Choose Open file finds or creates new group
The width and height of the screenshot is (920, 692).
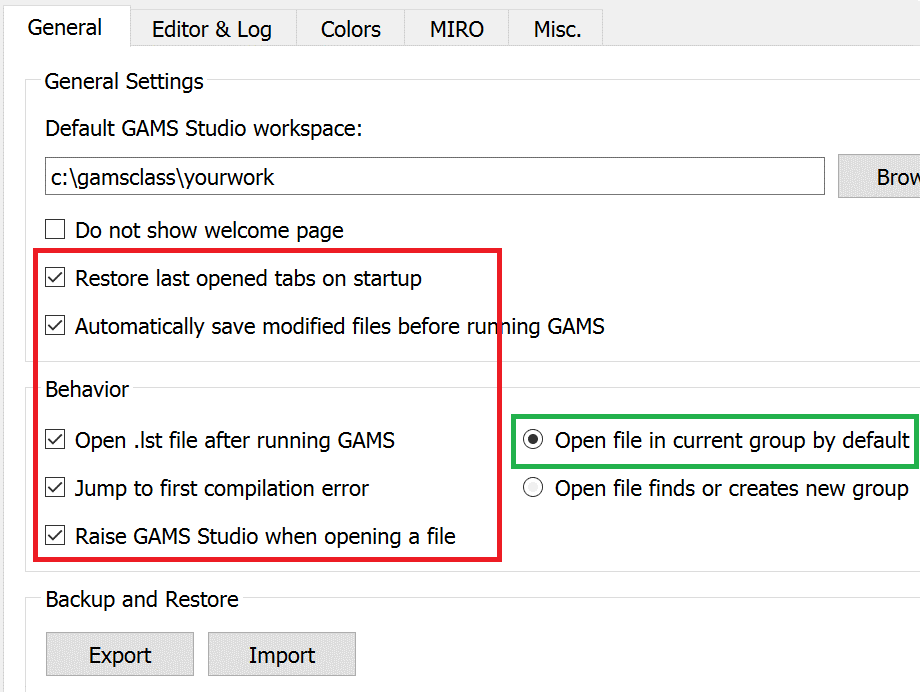[x=534, y=488]
